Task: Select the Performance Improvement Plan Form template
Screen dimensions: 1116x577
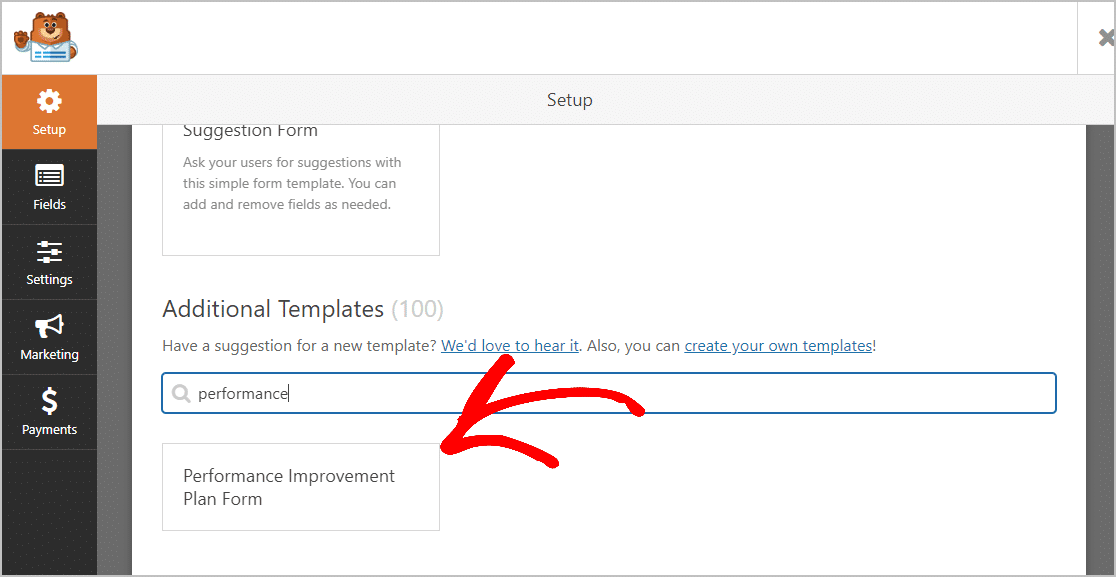Action: [x=300, y=487]
